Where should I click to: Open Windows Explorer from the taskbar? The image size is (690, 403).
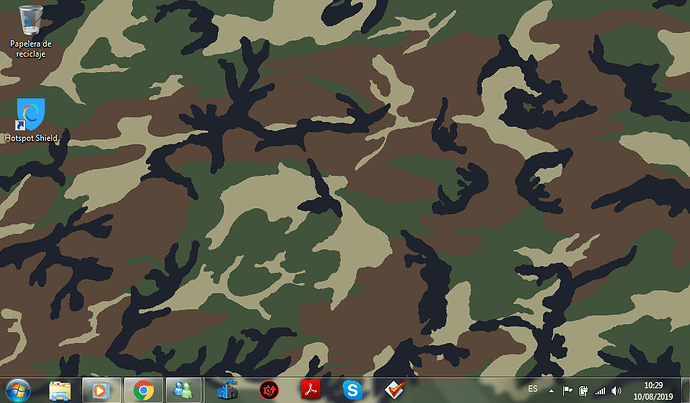[x=60, y=390]
